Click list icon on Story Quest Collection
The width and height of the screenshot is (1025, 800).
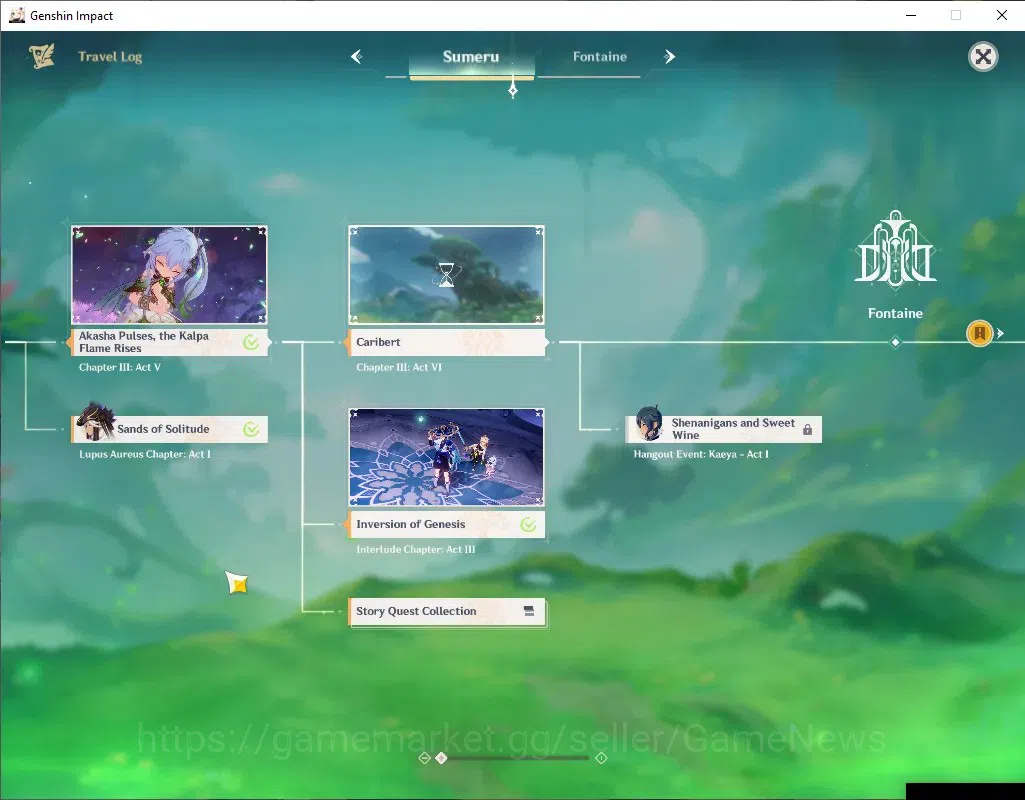529,611
